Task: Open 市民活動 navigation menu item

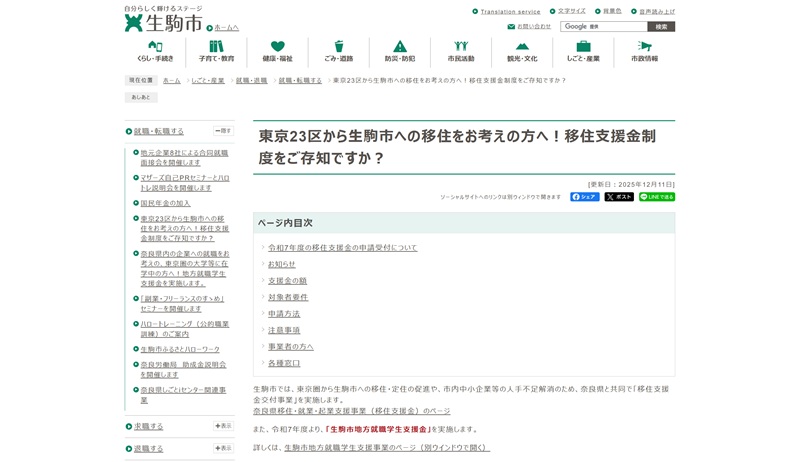Action: [x=460, y=52]
